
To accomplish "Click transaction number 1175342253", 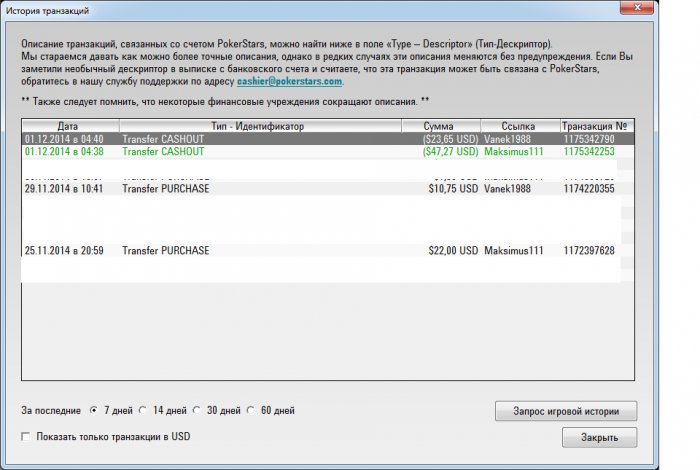I will click(589, 151).
